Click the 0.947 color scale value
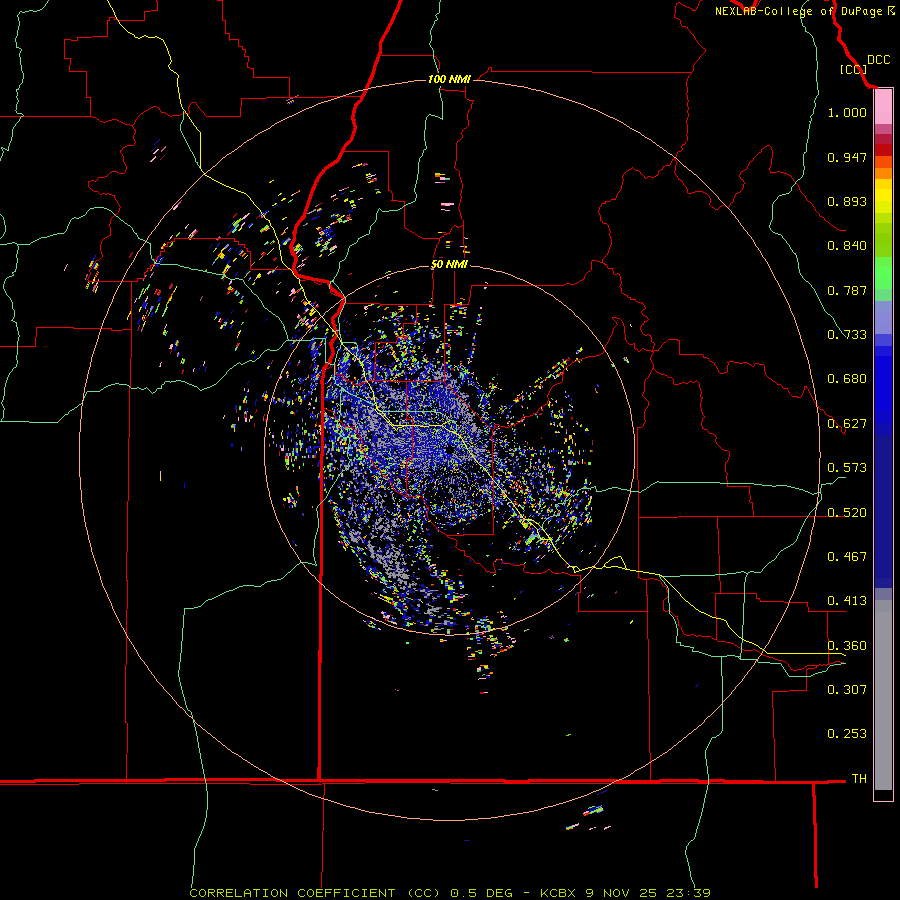 (847, 157)
